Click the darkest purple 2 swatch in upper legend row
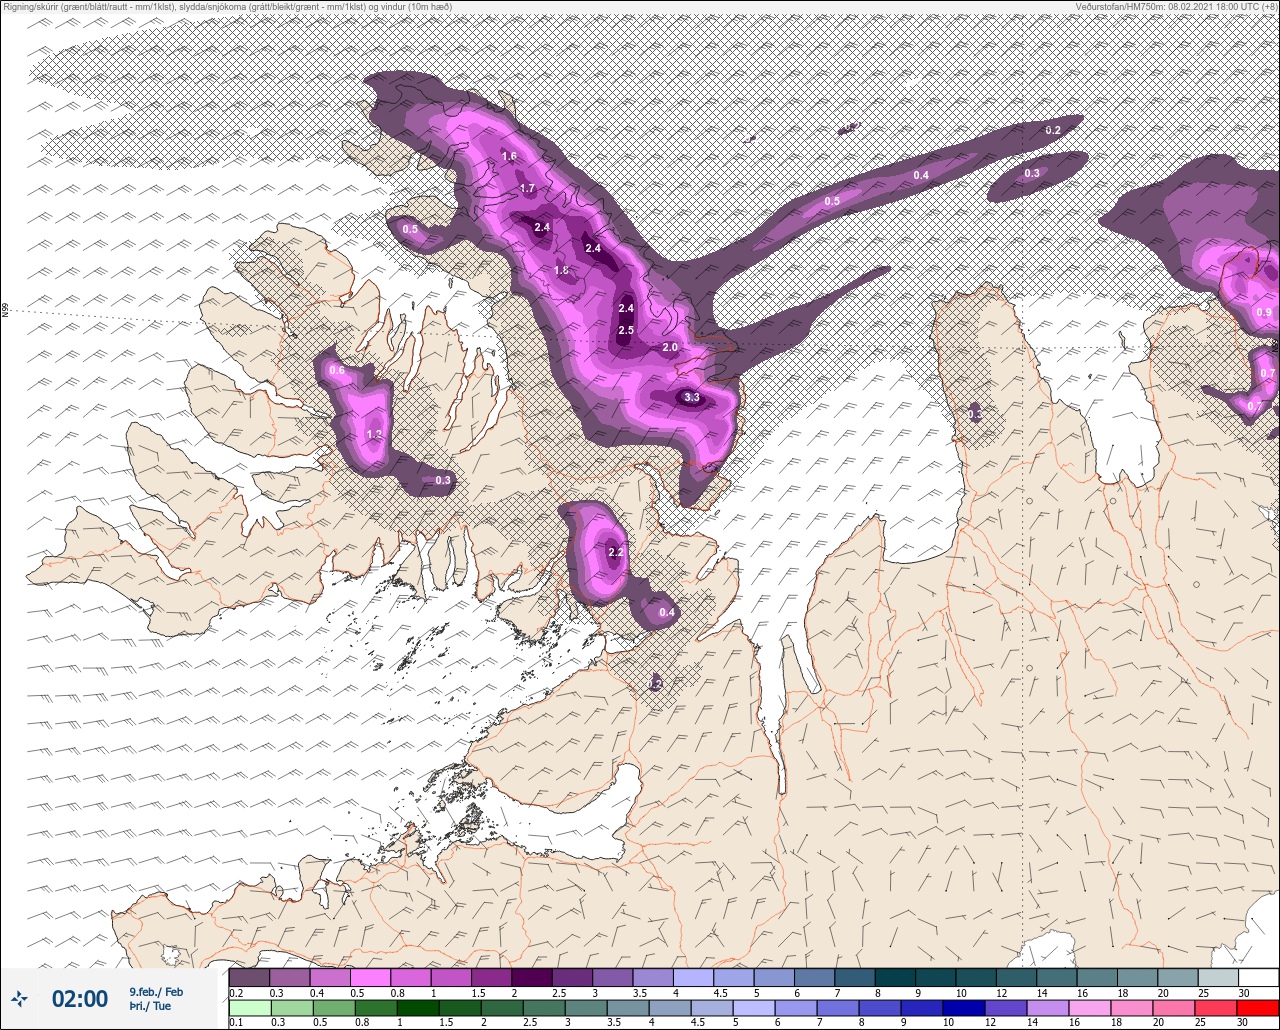 [531, 977]
